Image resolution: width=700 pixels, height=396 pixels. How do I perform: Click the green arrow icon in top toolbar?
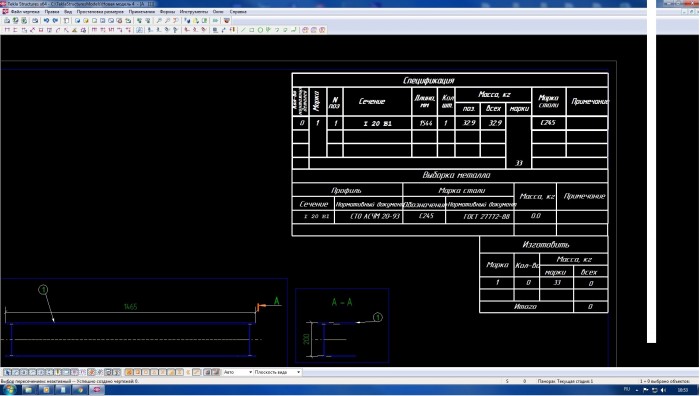pyautogui.click(x=216, y=21)
